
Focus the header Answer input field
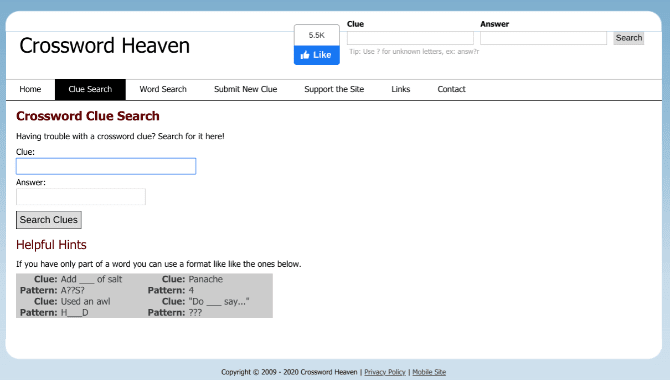point(543,38)
